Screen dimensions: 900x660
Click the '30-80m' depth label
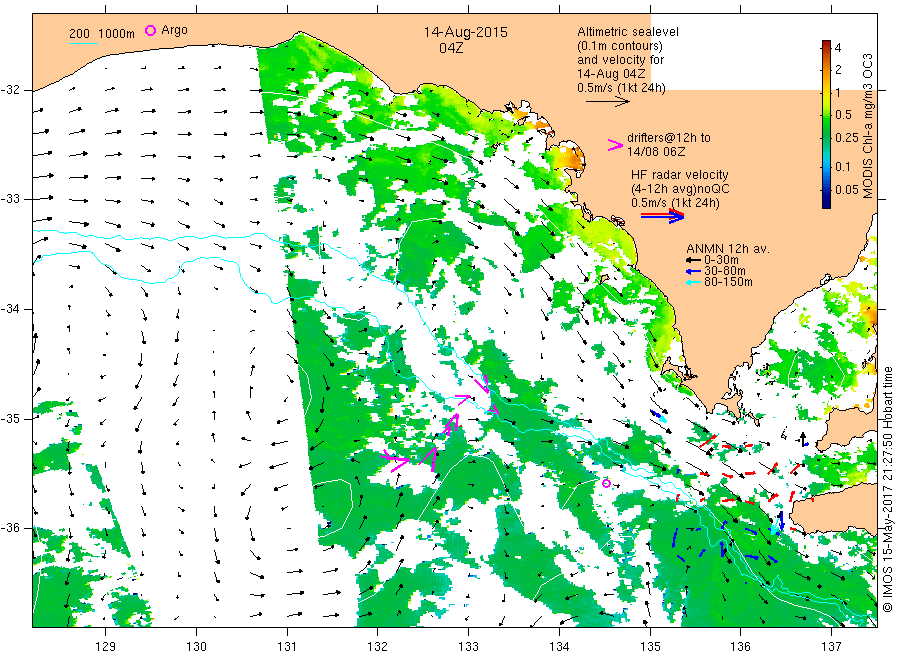pos(724,271)
